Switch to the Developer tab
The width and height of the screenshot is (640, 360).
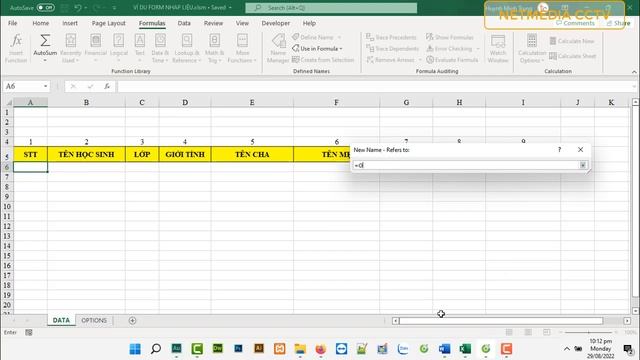(276, 23)
